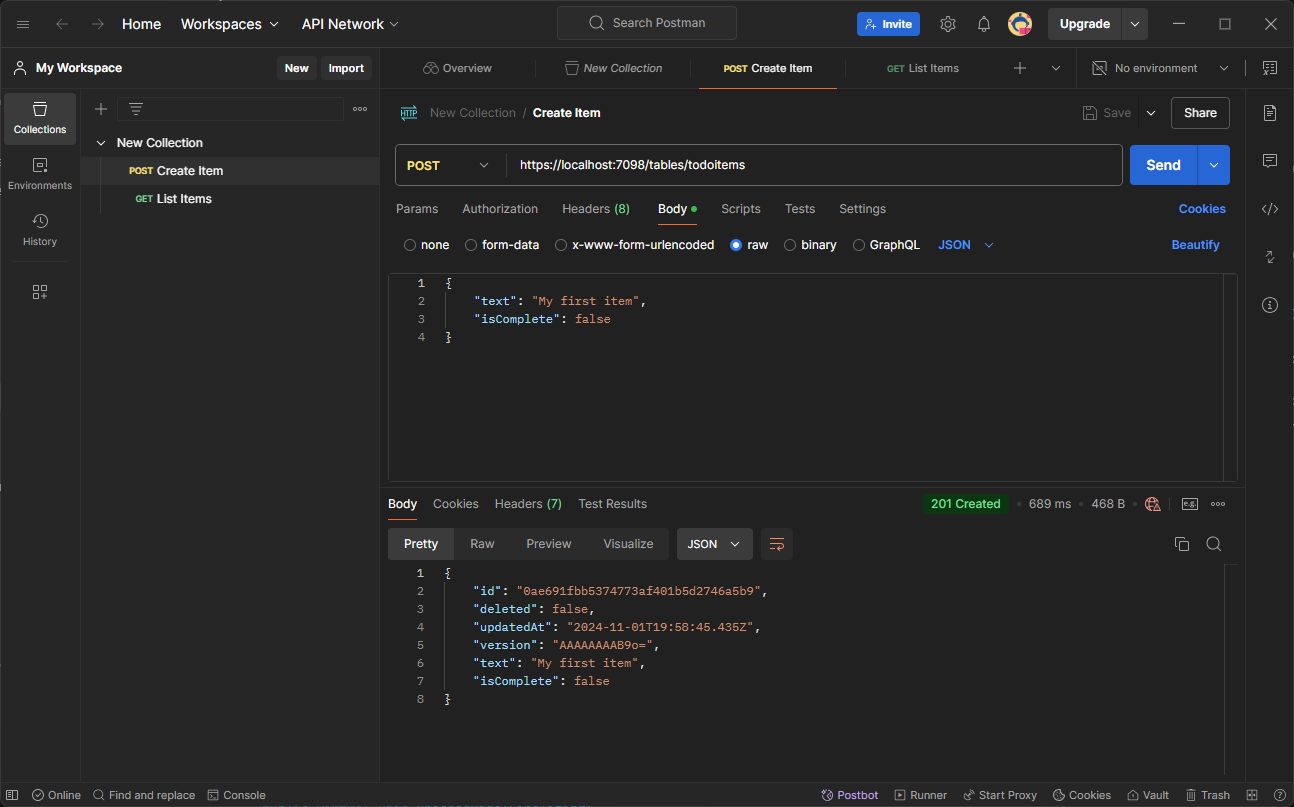1294x807 pixels.
Task: Open the configure workspace sidebar icon
Action: [40, 292]
